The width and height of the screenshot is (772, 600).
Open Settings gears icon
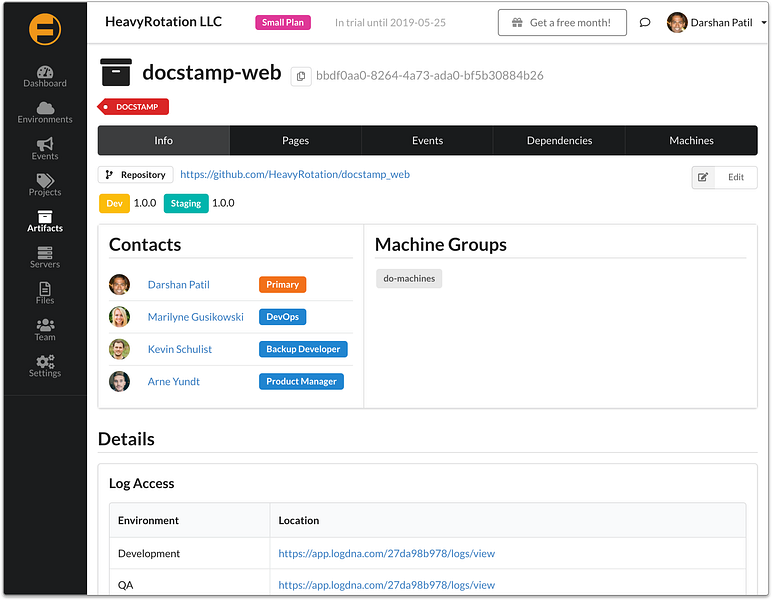(x=45, y=361)
